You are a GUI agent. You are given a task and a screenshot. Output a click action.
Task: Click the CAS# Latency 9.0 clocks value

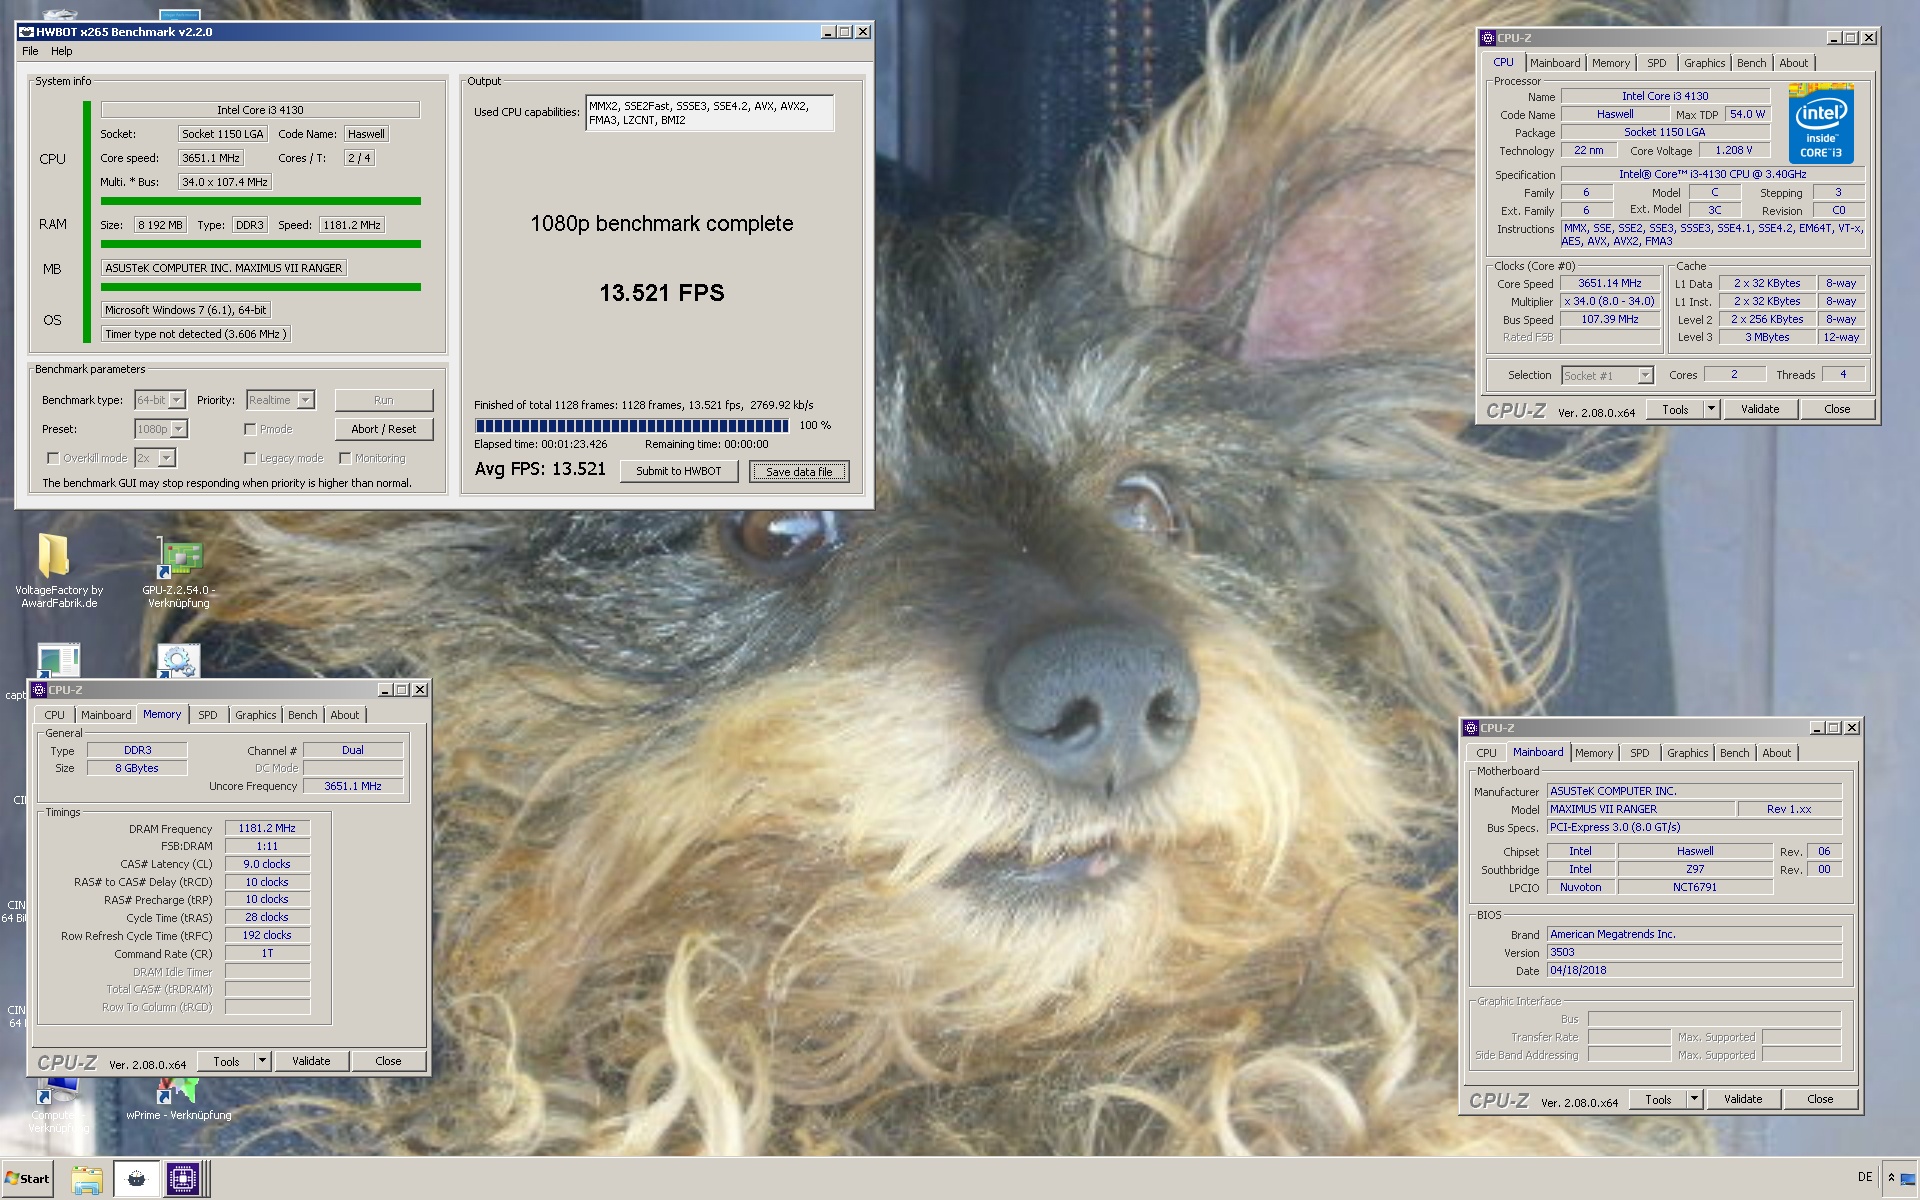click(x=267, y=865)
